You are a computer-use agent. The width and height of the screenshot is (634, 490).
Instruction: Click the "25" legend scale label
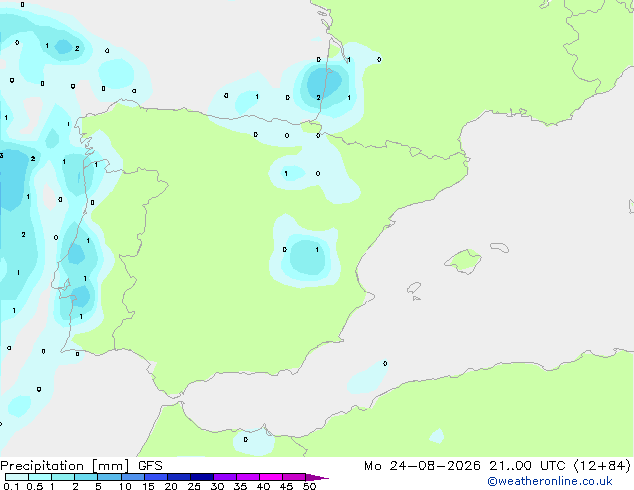click(194, 486)
